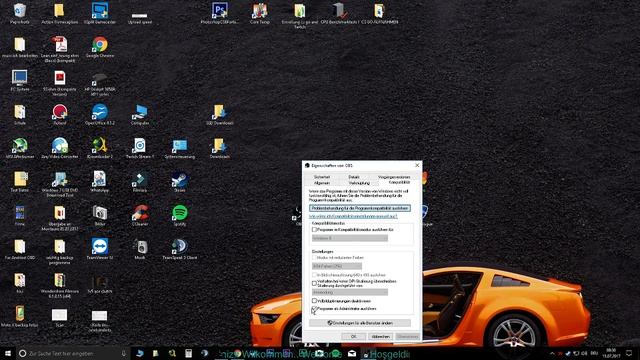Switch to the Vorgängerversionen tab
The image size is (640, 360).
tap(394, 177)
